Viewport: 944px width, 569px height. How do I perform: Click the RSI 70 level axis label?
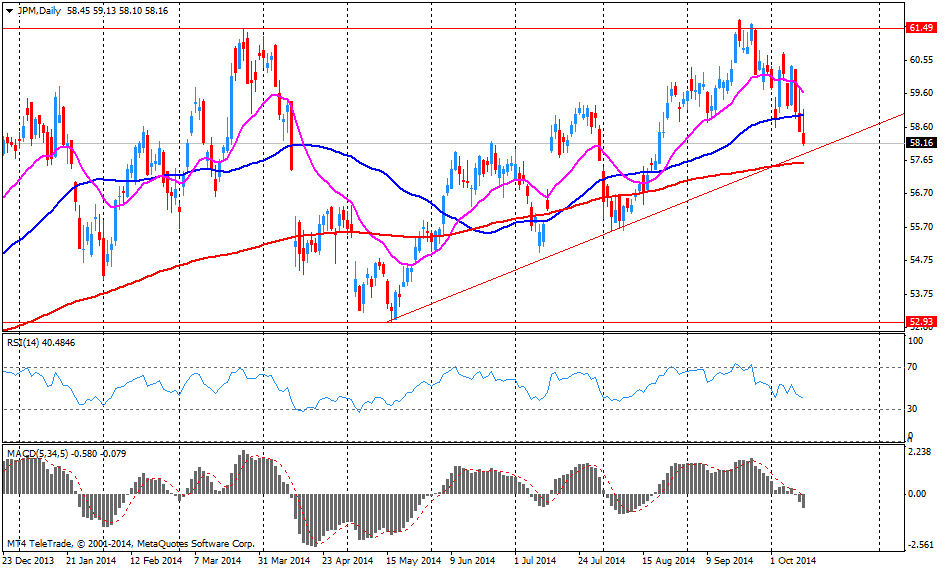click(x=911, y=368)
